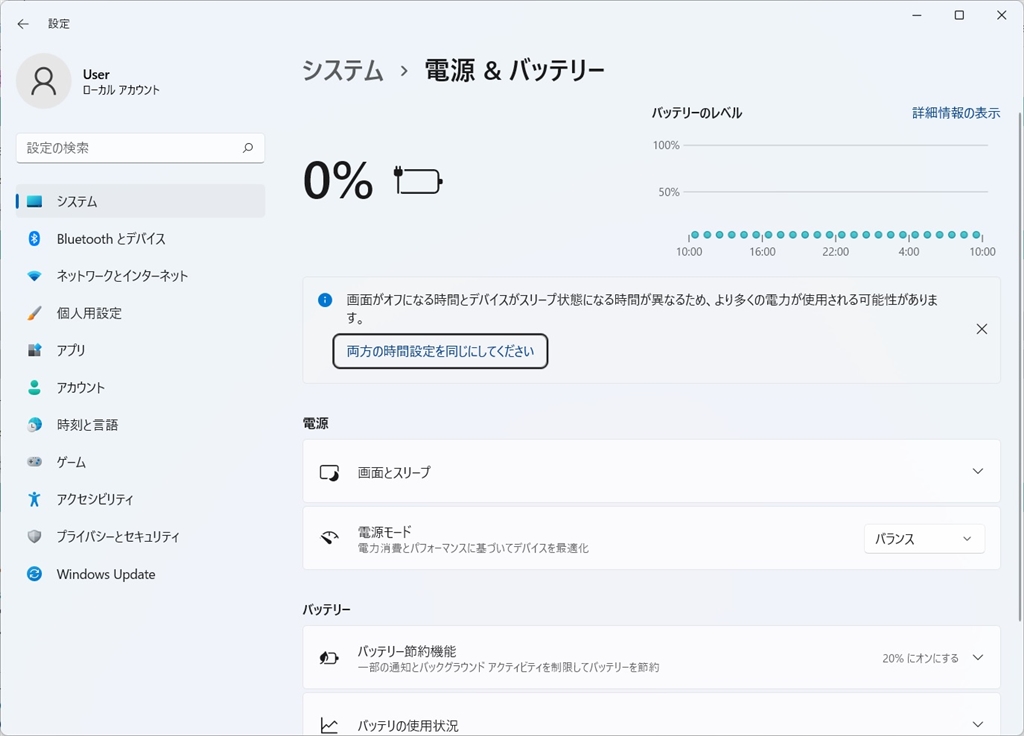Click the 個人用設定 paintbrush icon

[x=34, y=313]
